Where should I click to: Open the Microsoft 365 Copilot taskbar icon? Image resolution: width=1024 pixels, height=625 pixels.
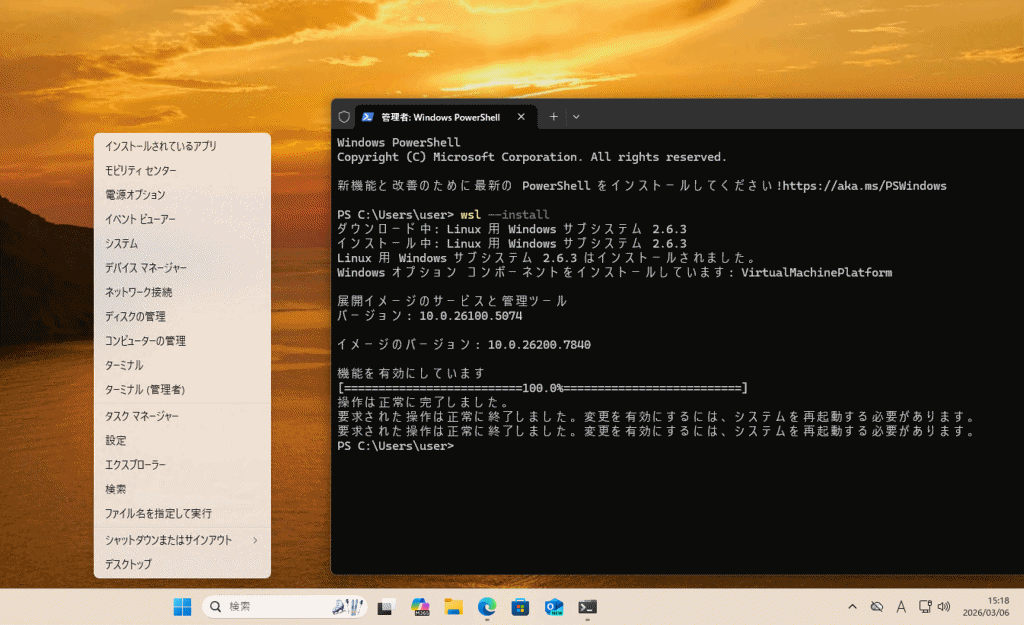[x=419, y=606]
